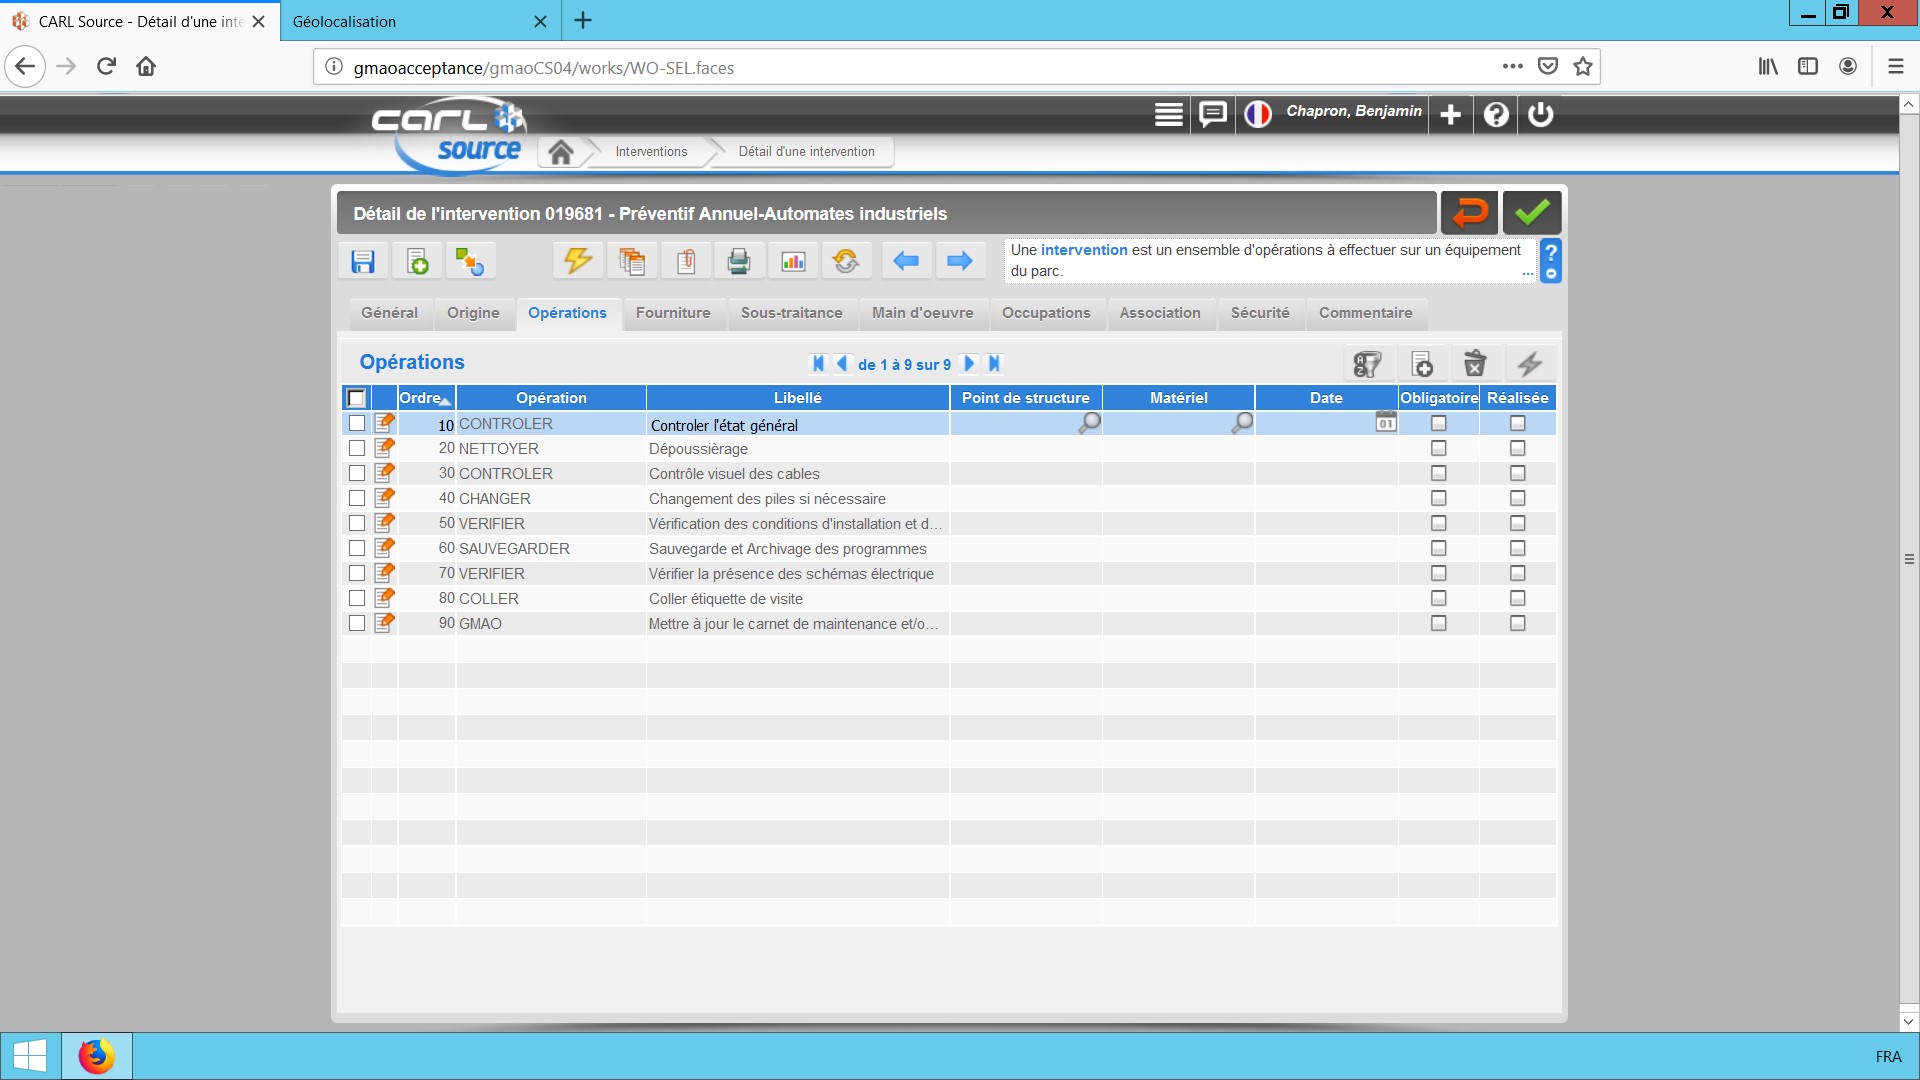Click the Interventions breadcrumb link
The height and width of the screenshot is (1080, 1920).
(651, 152)
